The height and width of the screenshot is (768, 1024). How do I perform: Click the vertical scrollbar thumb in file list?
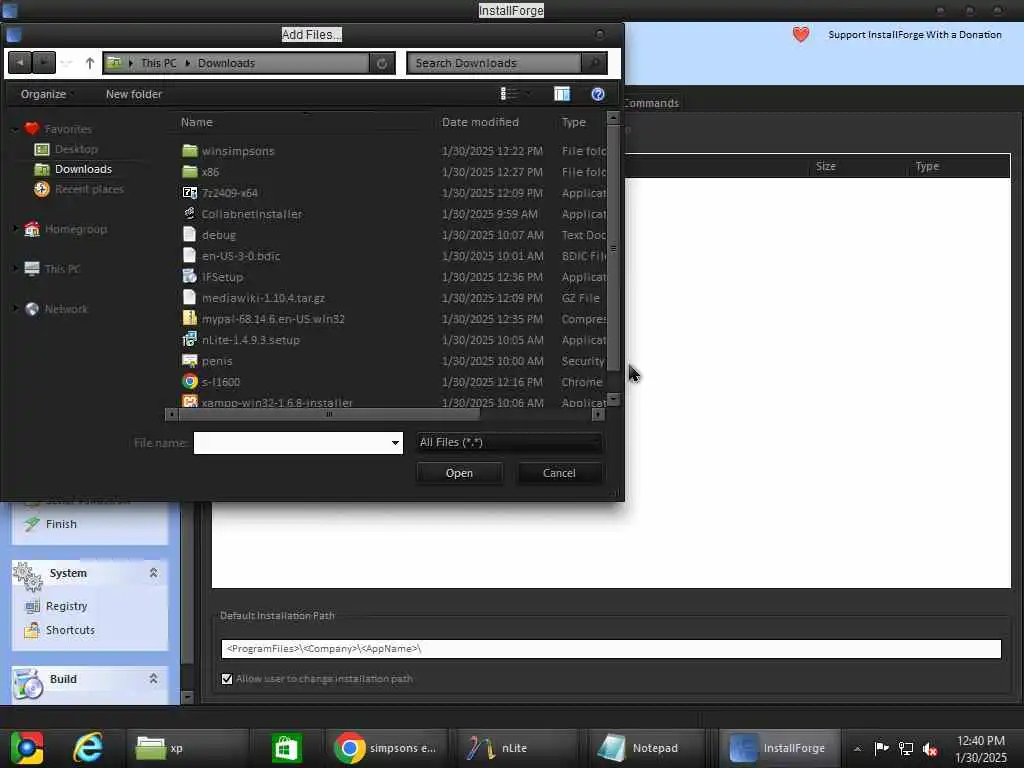tap(613, 248)
